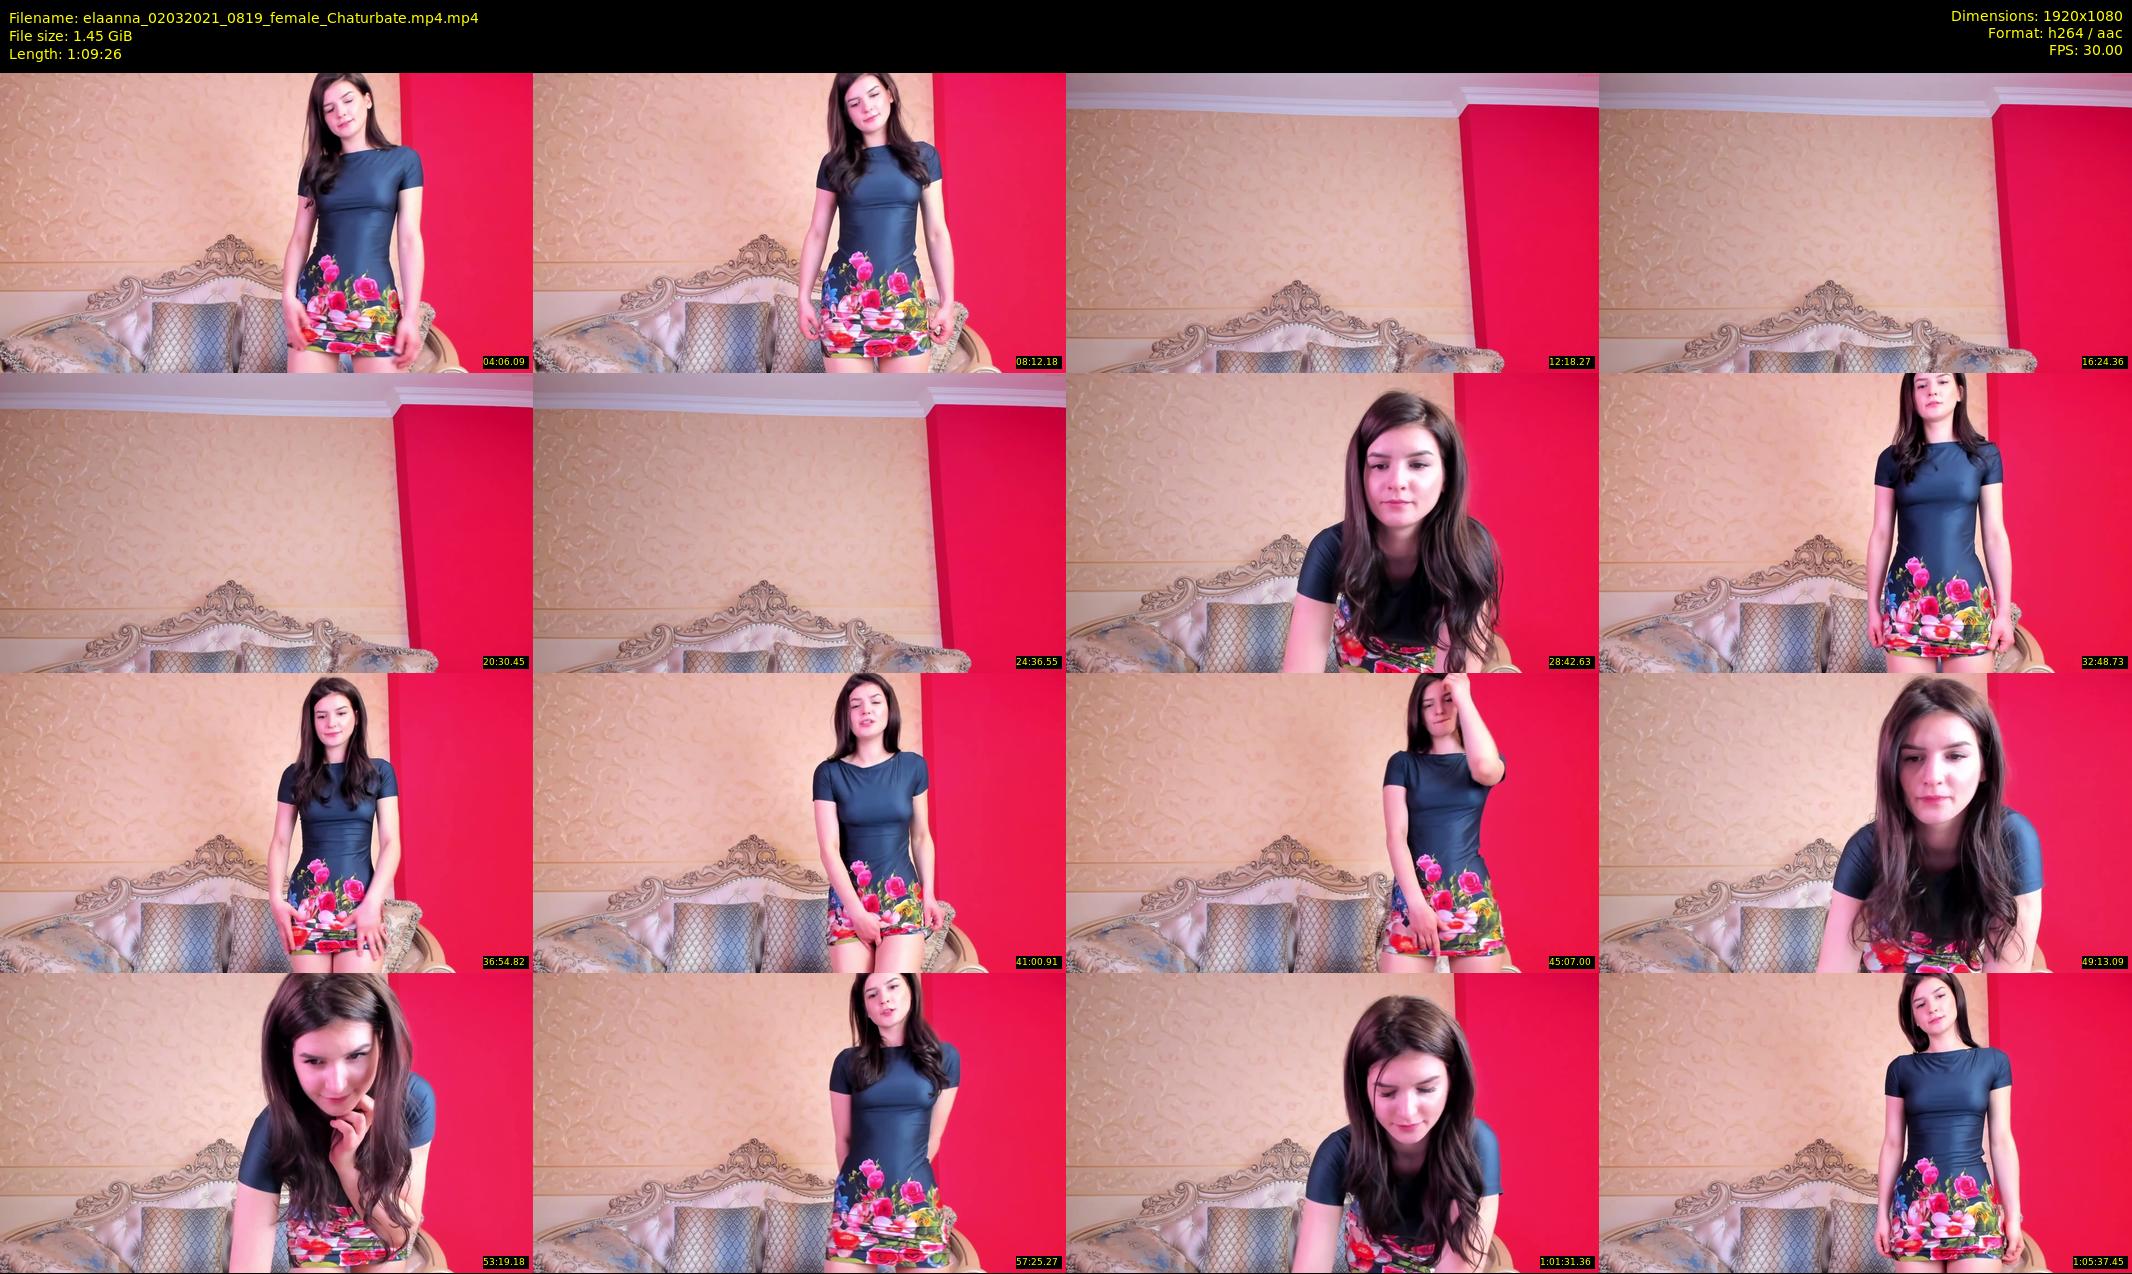Select the 'FPS: 30.00' text

pos(2085,50)
